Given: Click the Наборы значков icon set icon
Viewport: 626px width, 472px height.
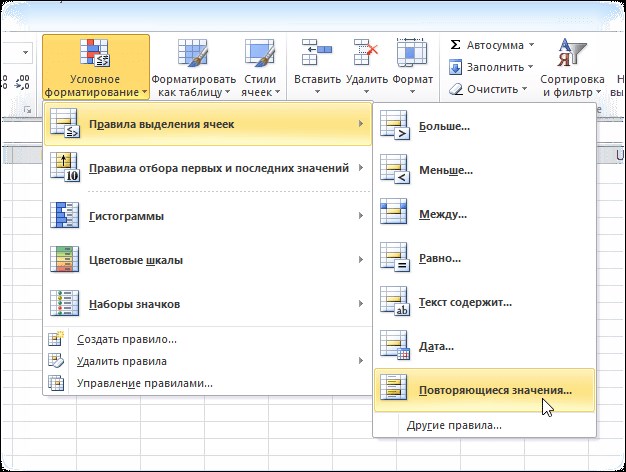Looking at the screenshot, I should click(65, 303).
